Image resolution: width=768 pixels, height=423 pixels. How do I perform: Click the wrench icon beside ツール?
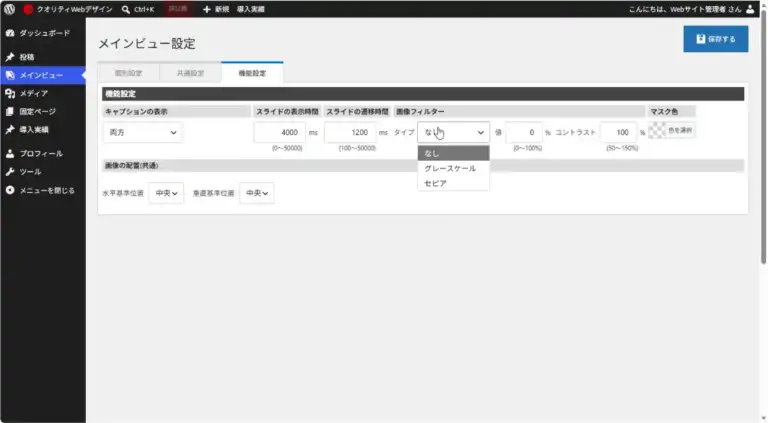pyautogui.click(x=10, y=171)
